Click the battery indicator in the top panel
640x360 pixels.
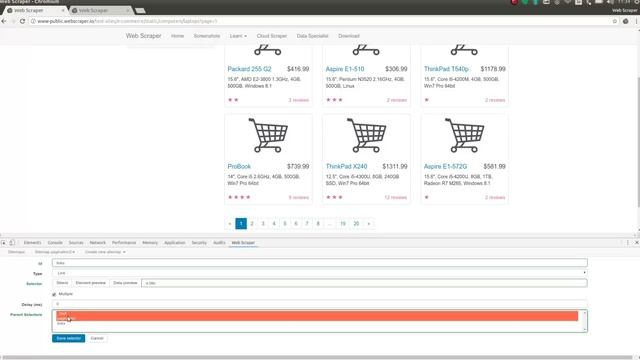[599, 2]
